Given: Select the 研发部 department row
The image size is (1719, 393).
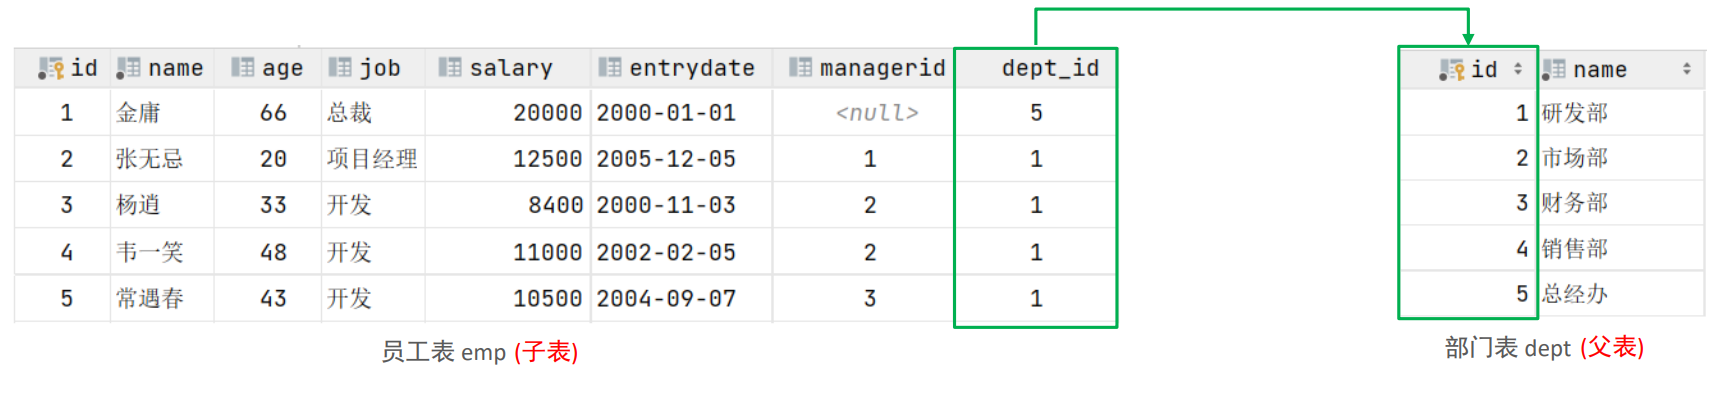Looking at the screenshot, I should click(x=1551, y=113).
